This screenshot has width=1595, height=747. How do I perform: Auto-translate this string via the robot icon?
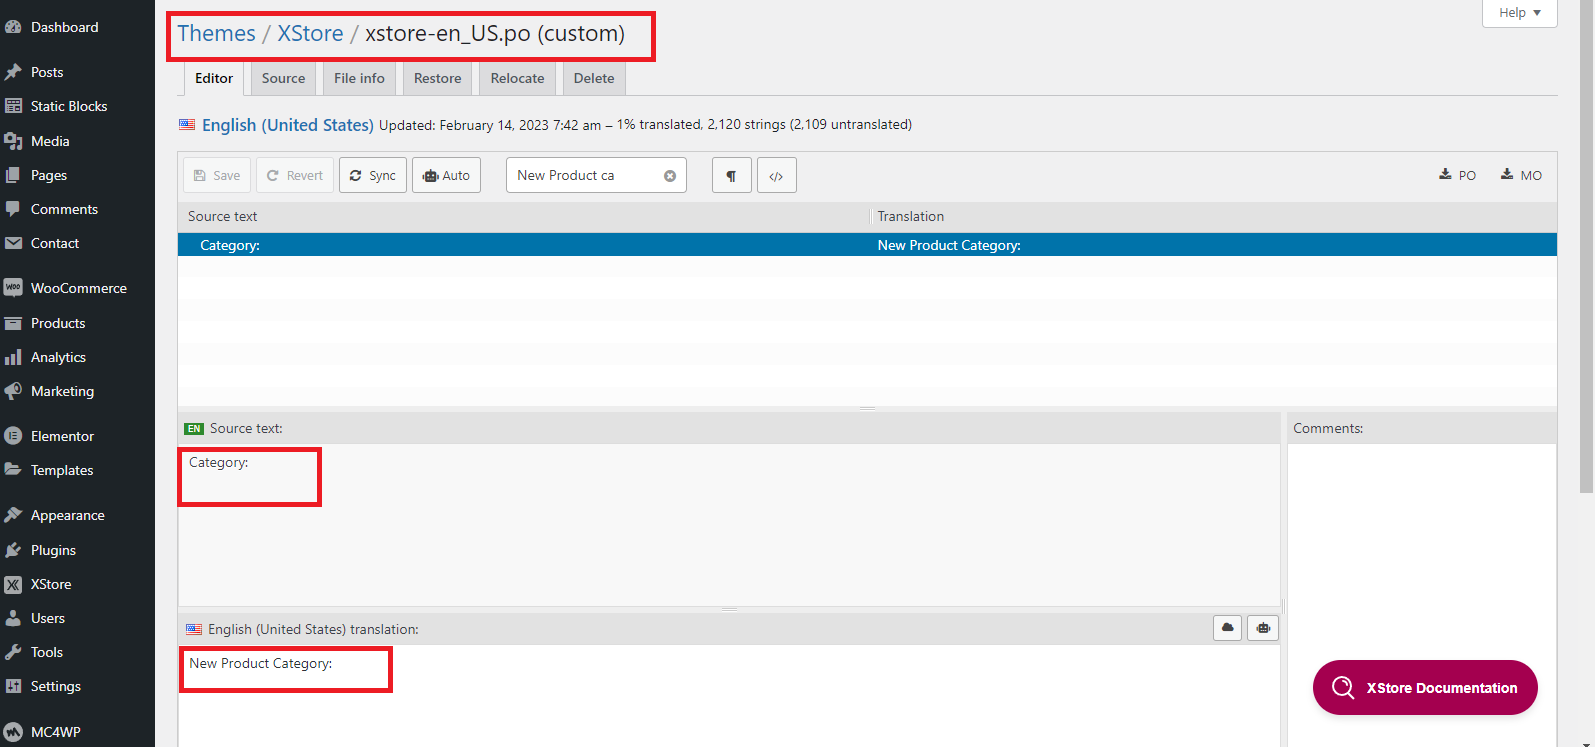click(x=1263, y=627)
